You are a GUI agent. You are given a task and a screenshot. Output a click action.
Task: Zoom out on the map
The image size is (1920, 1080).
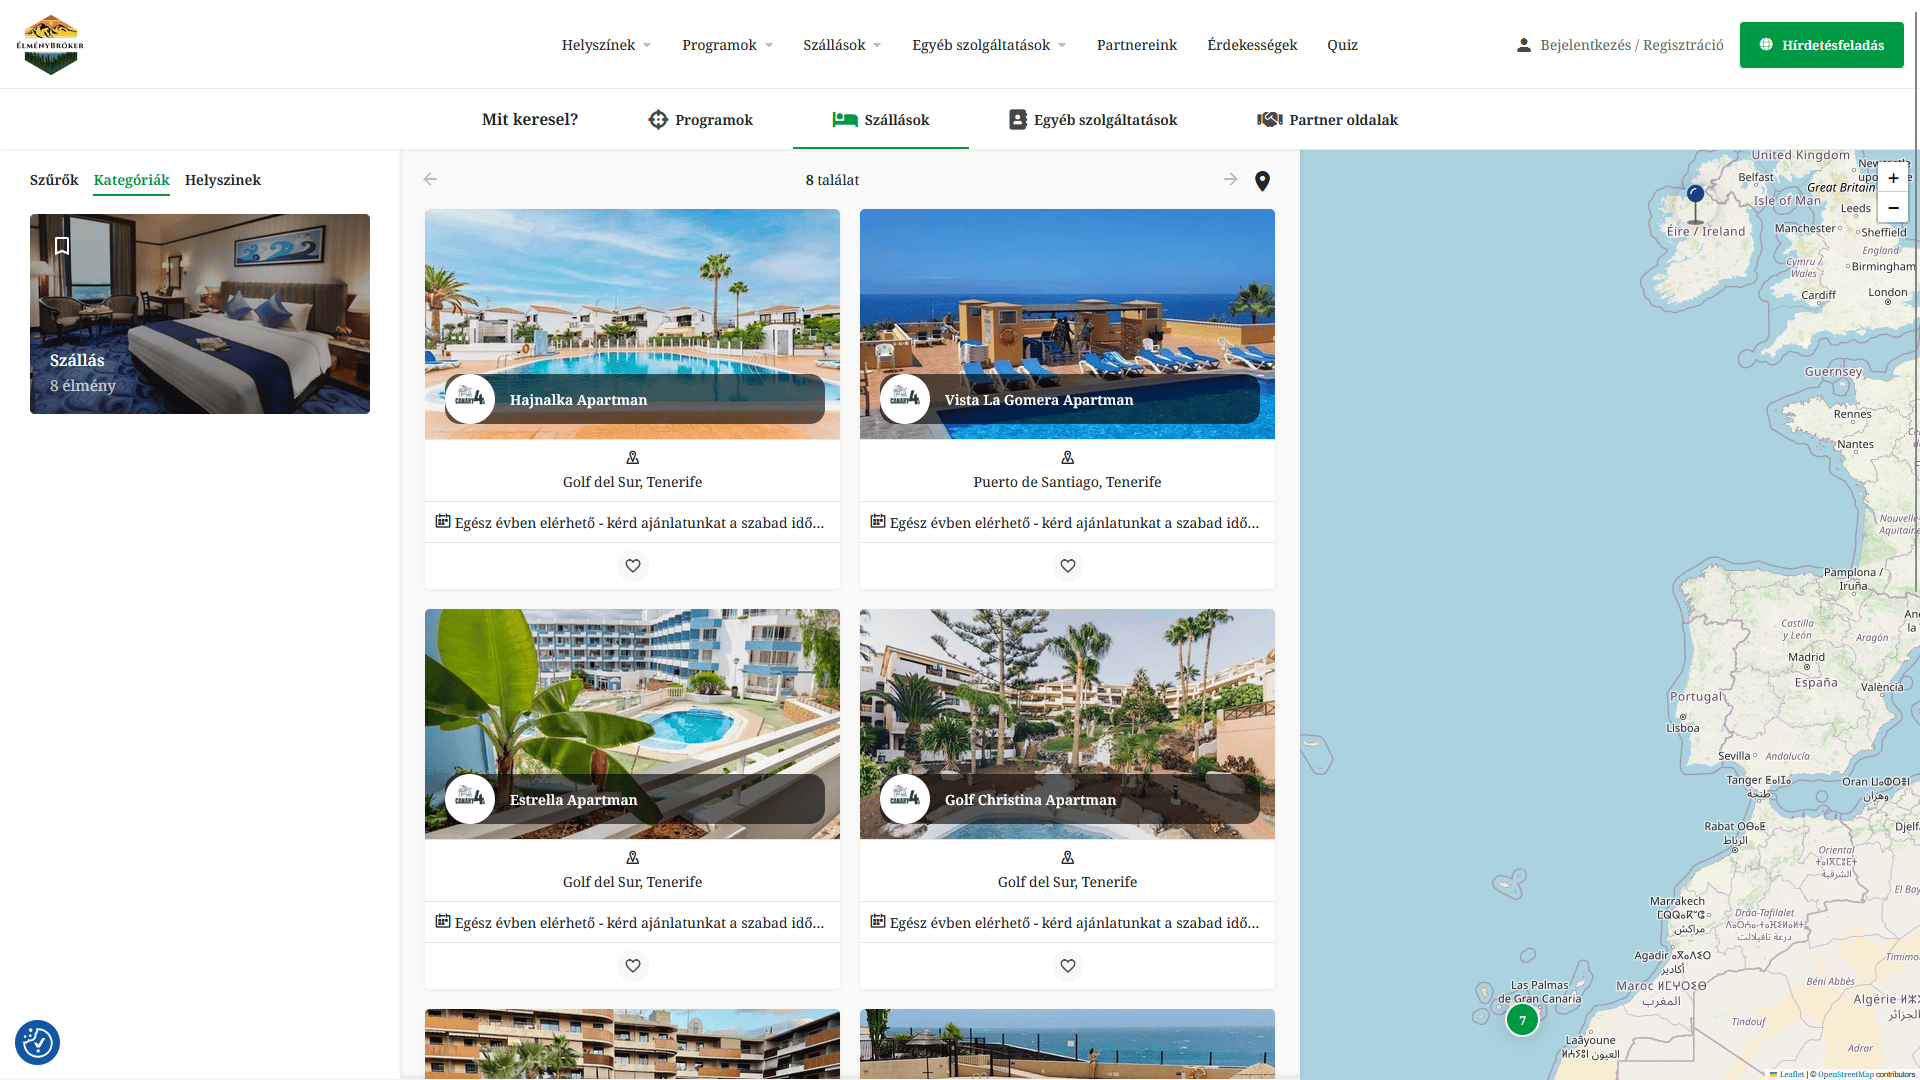point(1893,208)
